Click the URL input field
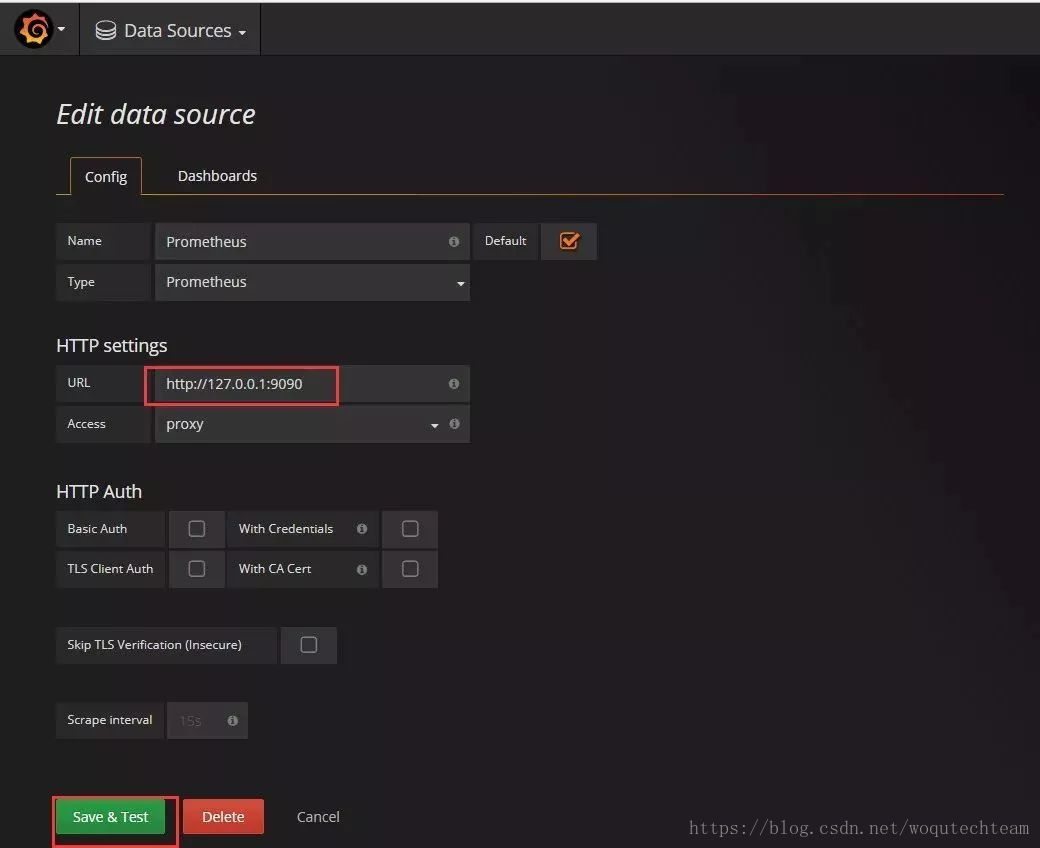 coord(312,384)
